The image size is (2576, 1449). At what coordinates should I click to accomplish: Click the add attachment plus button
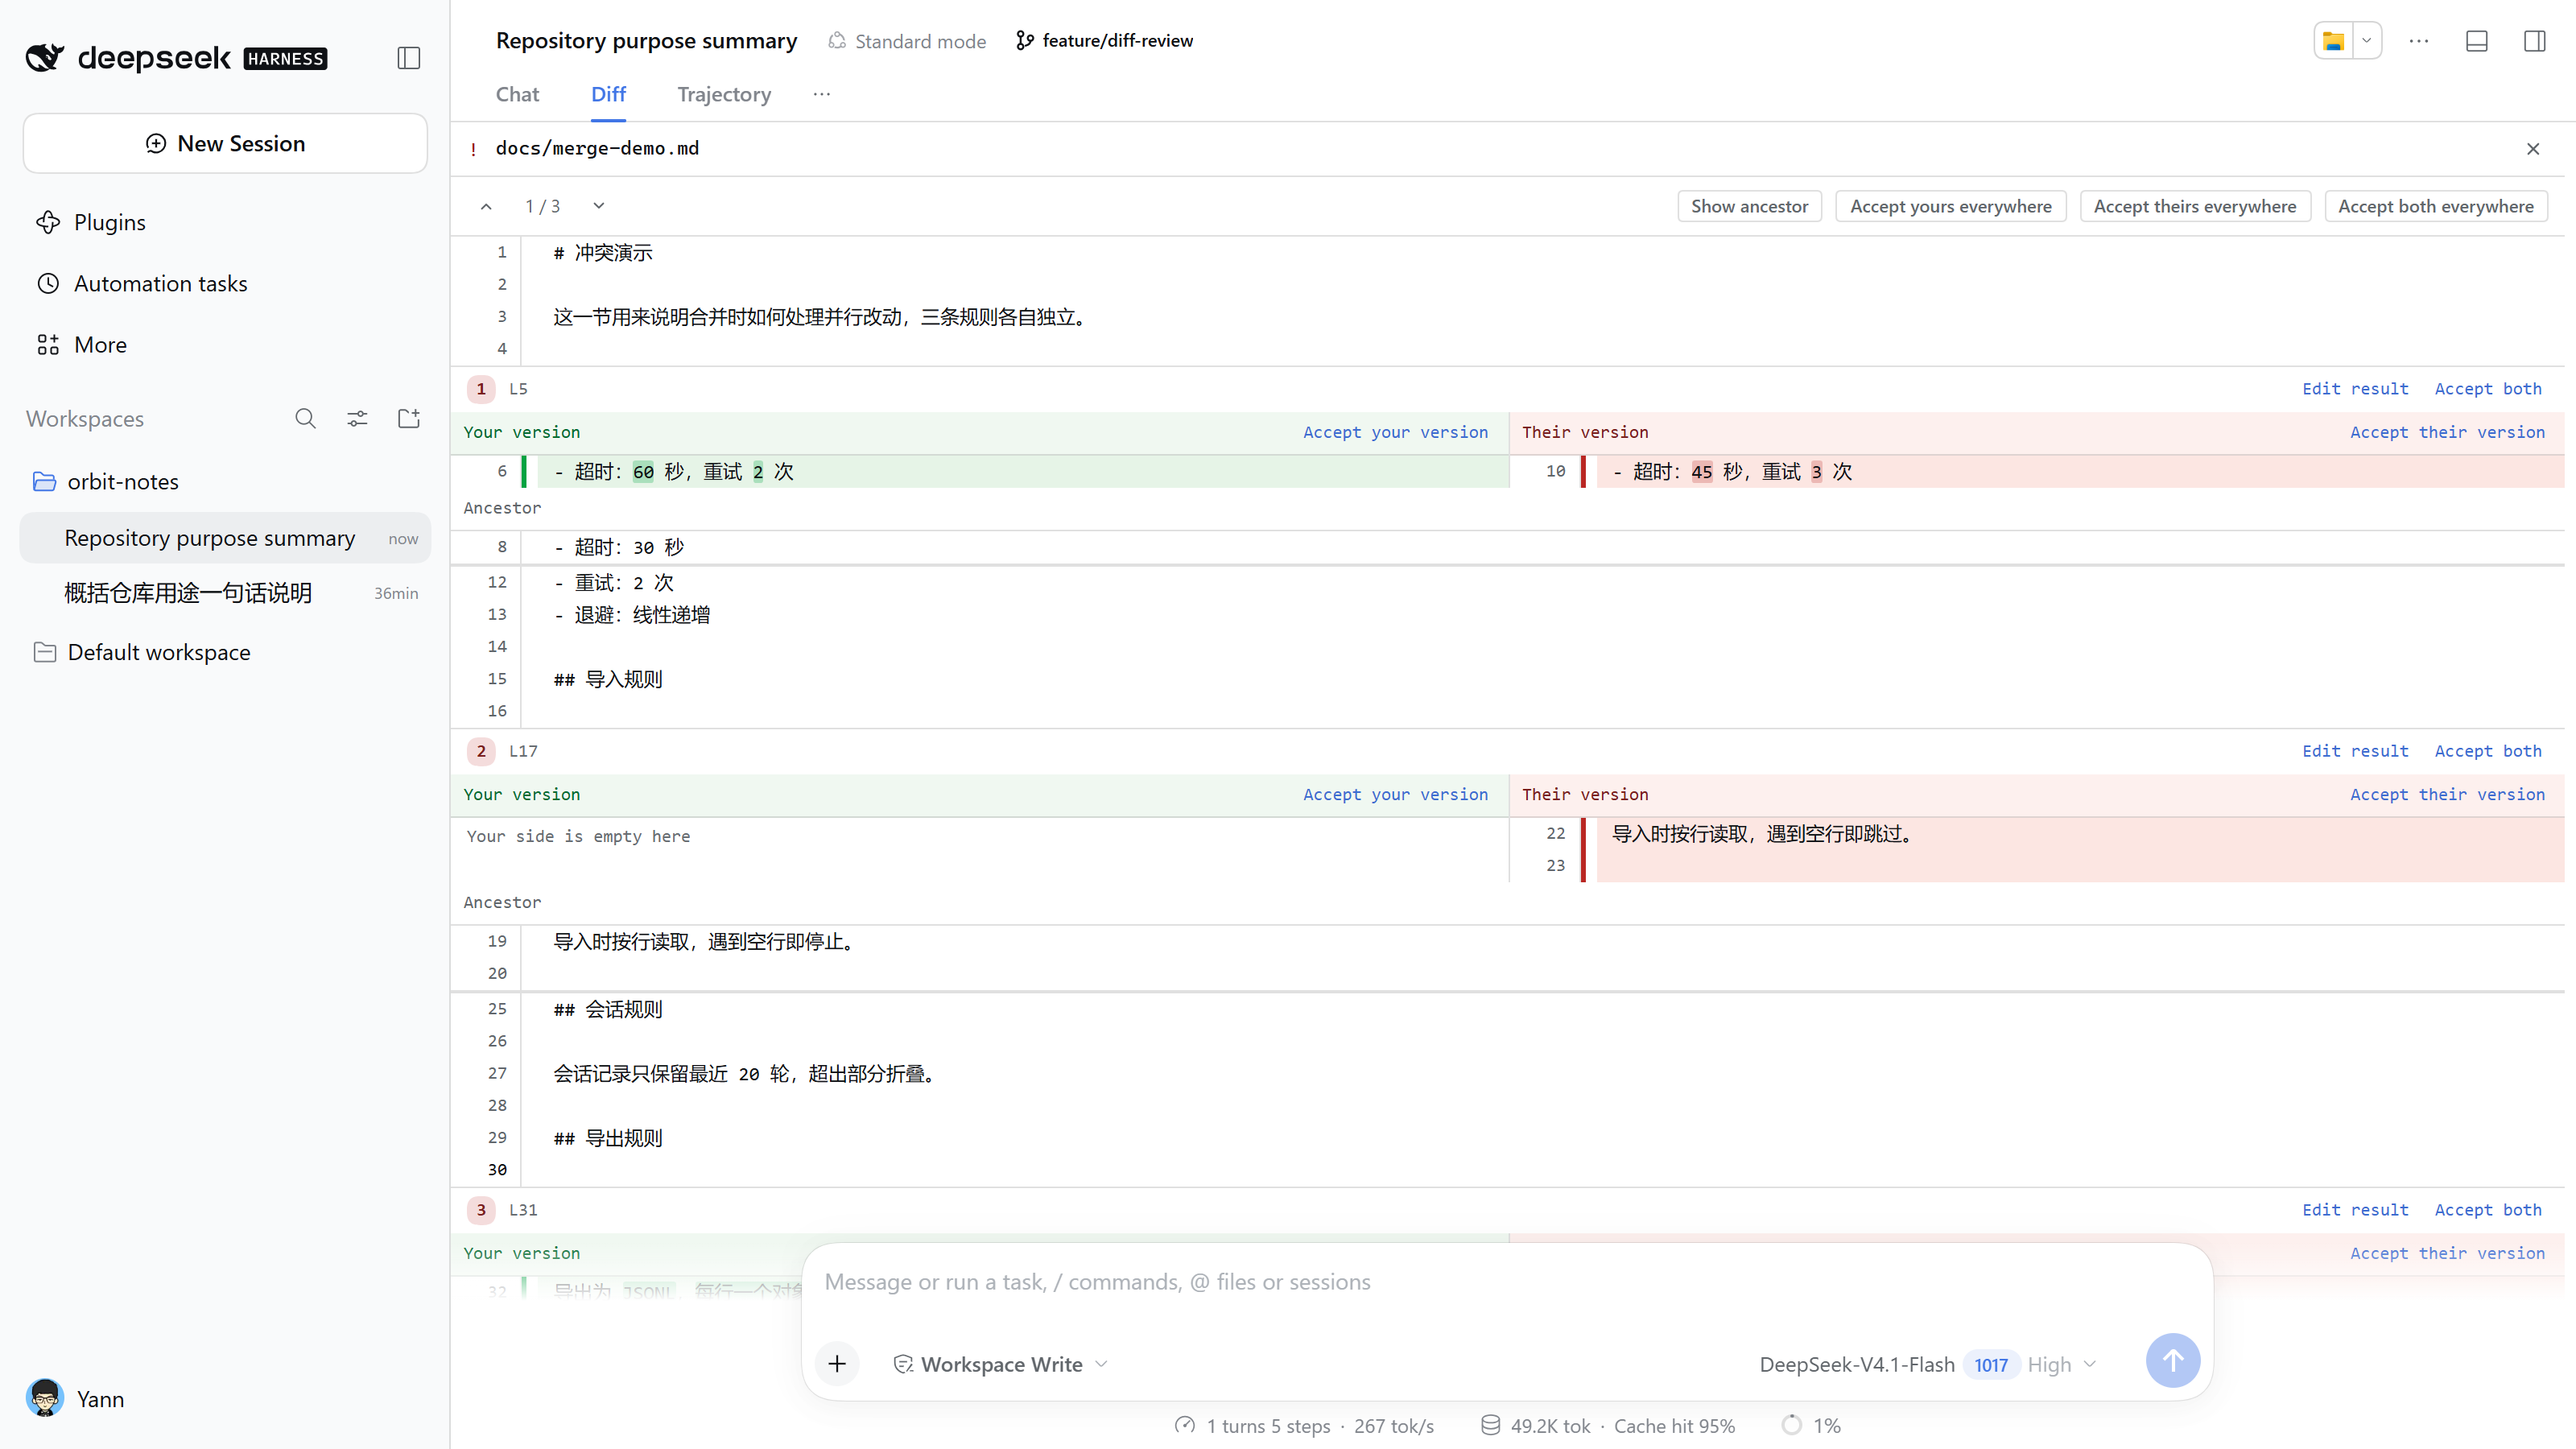(837, 1363)
